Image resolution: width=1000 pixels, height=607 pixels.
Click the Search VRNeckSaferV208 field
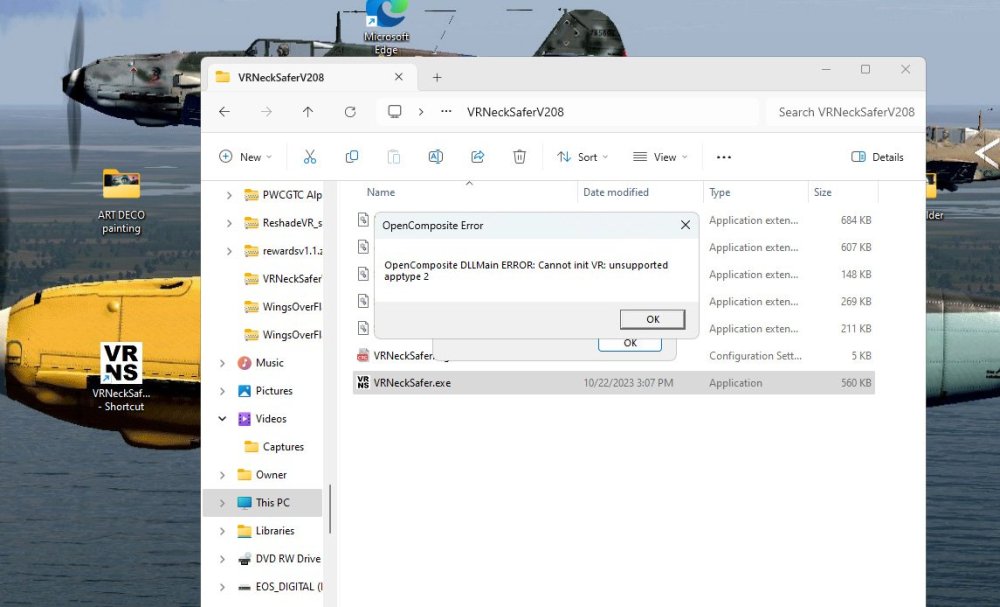click(845, 112)
